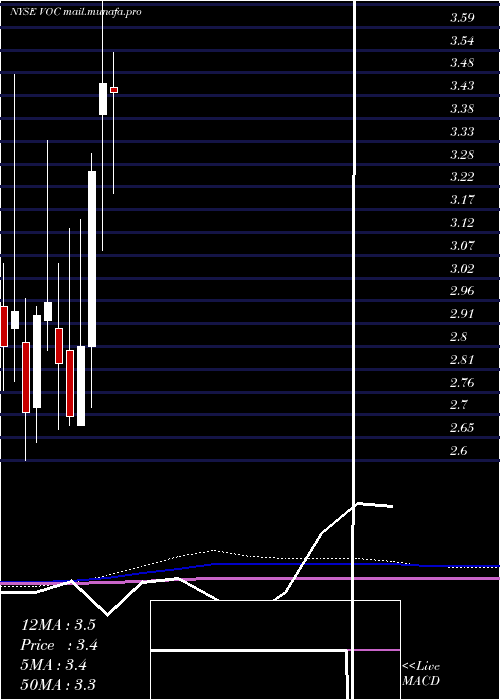Viewport: 500px width, 700px height.
Task: Click the 2.81 price axis label
Action: 462,360
